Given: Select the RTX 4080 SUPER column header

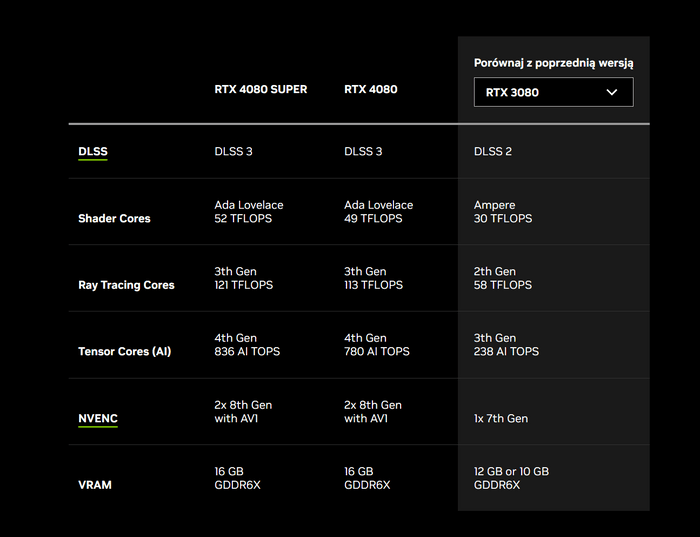Looking at the screenshot, I should (x=261, y=89).
